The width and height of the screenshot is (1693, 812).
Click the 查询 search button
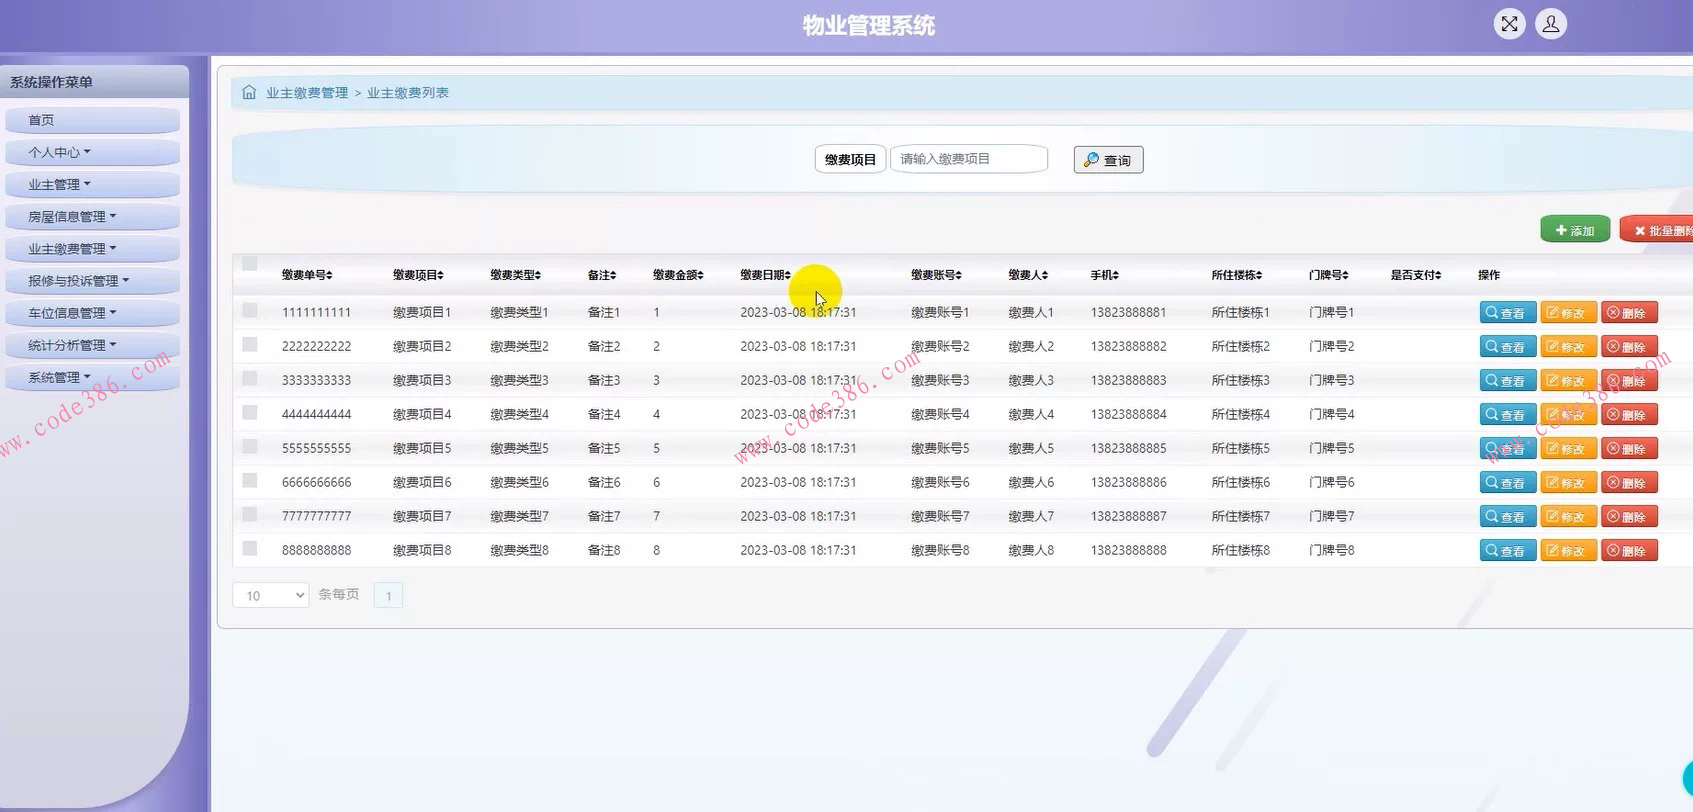point(1108,160)
